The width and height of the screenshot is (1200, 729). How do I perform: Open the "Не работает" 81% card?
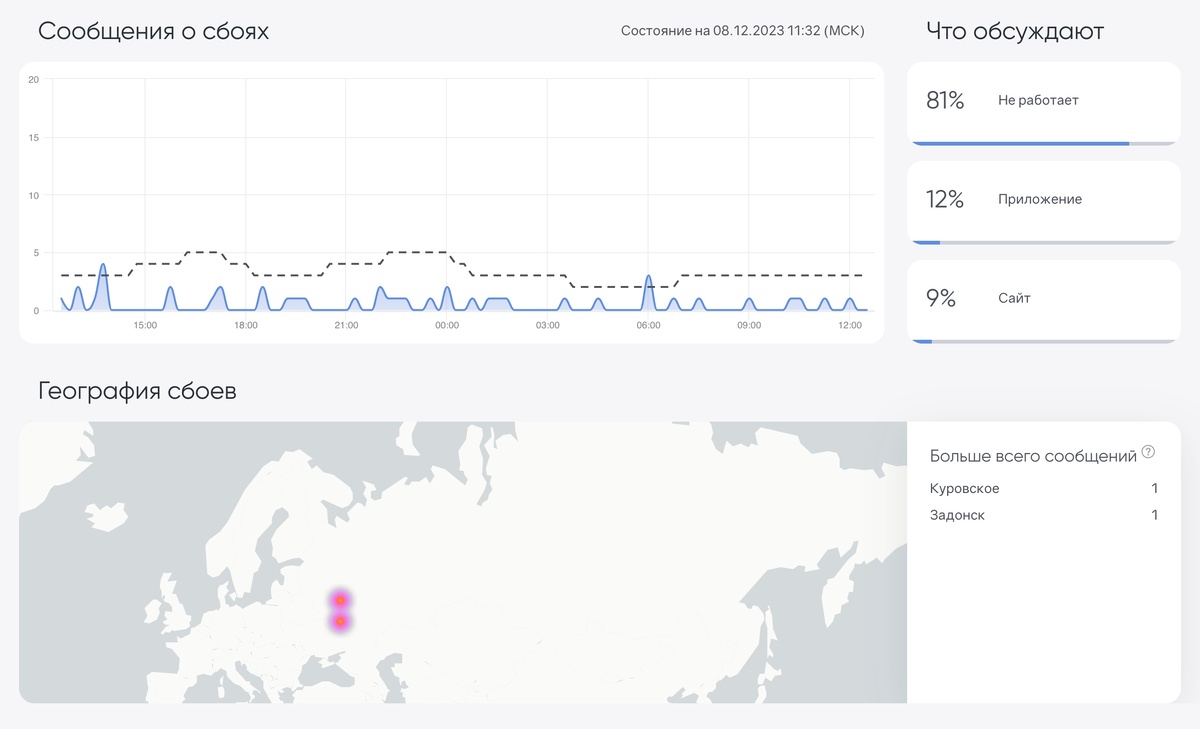[1043, 101]
